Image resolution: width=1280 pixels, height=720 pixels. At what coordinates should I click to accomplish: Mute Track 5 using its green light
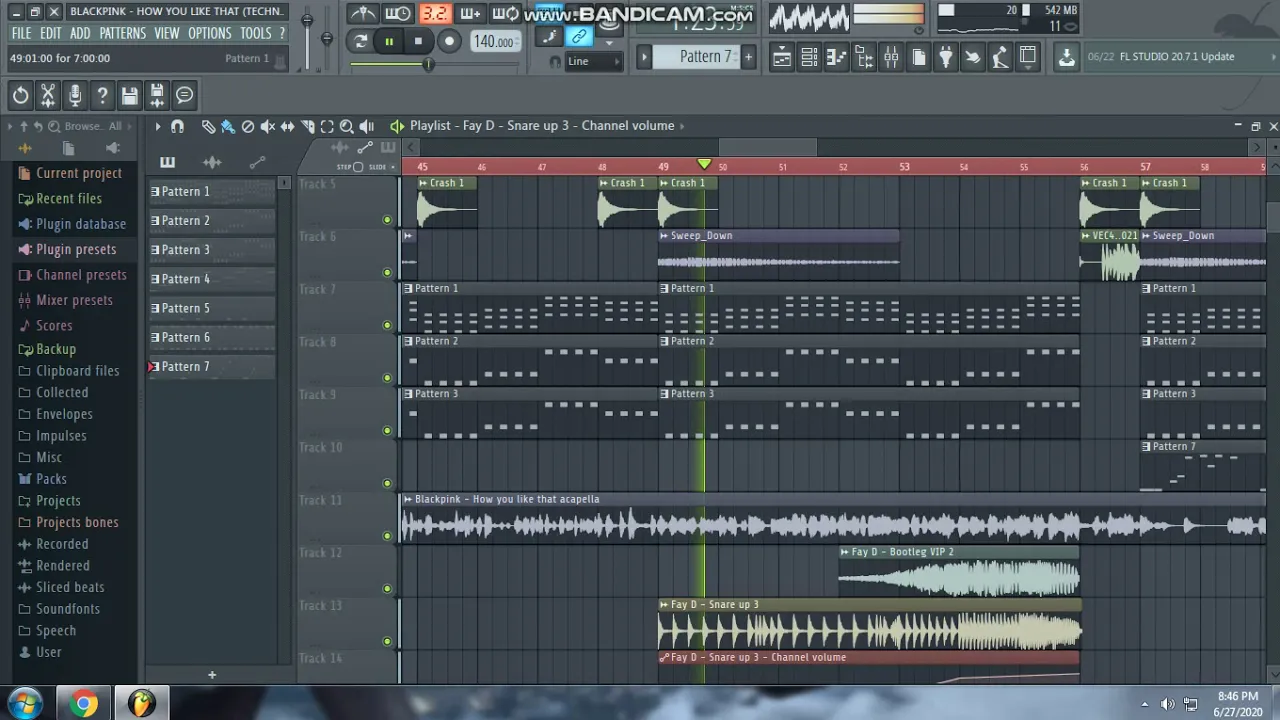click(x=387, y=220)
